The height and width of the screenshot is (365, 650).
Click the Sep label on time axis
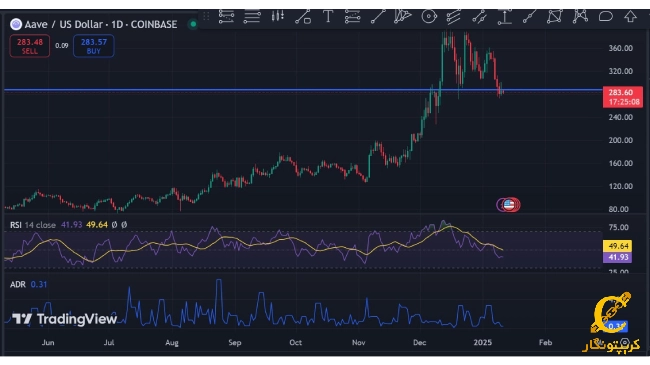pos(235,343)
